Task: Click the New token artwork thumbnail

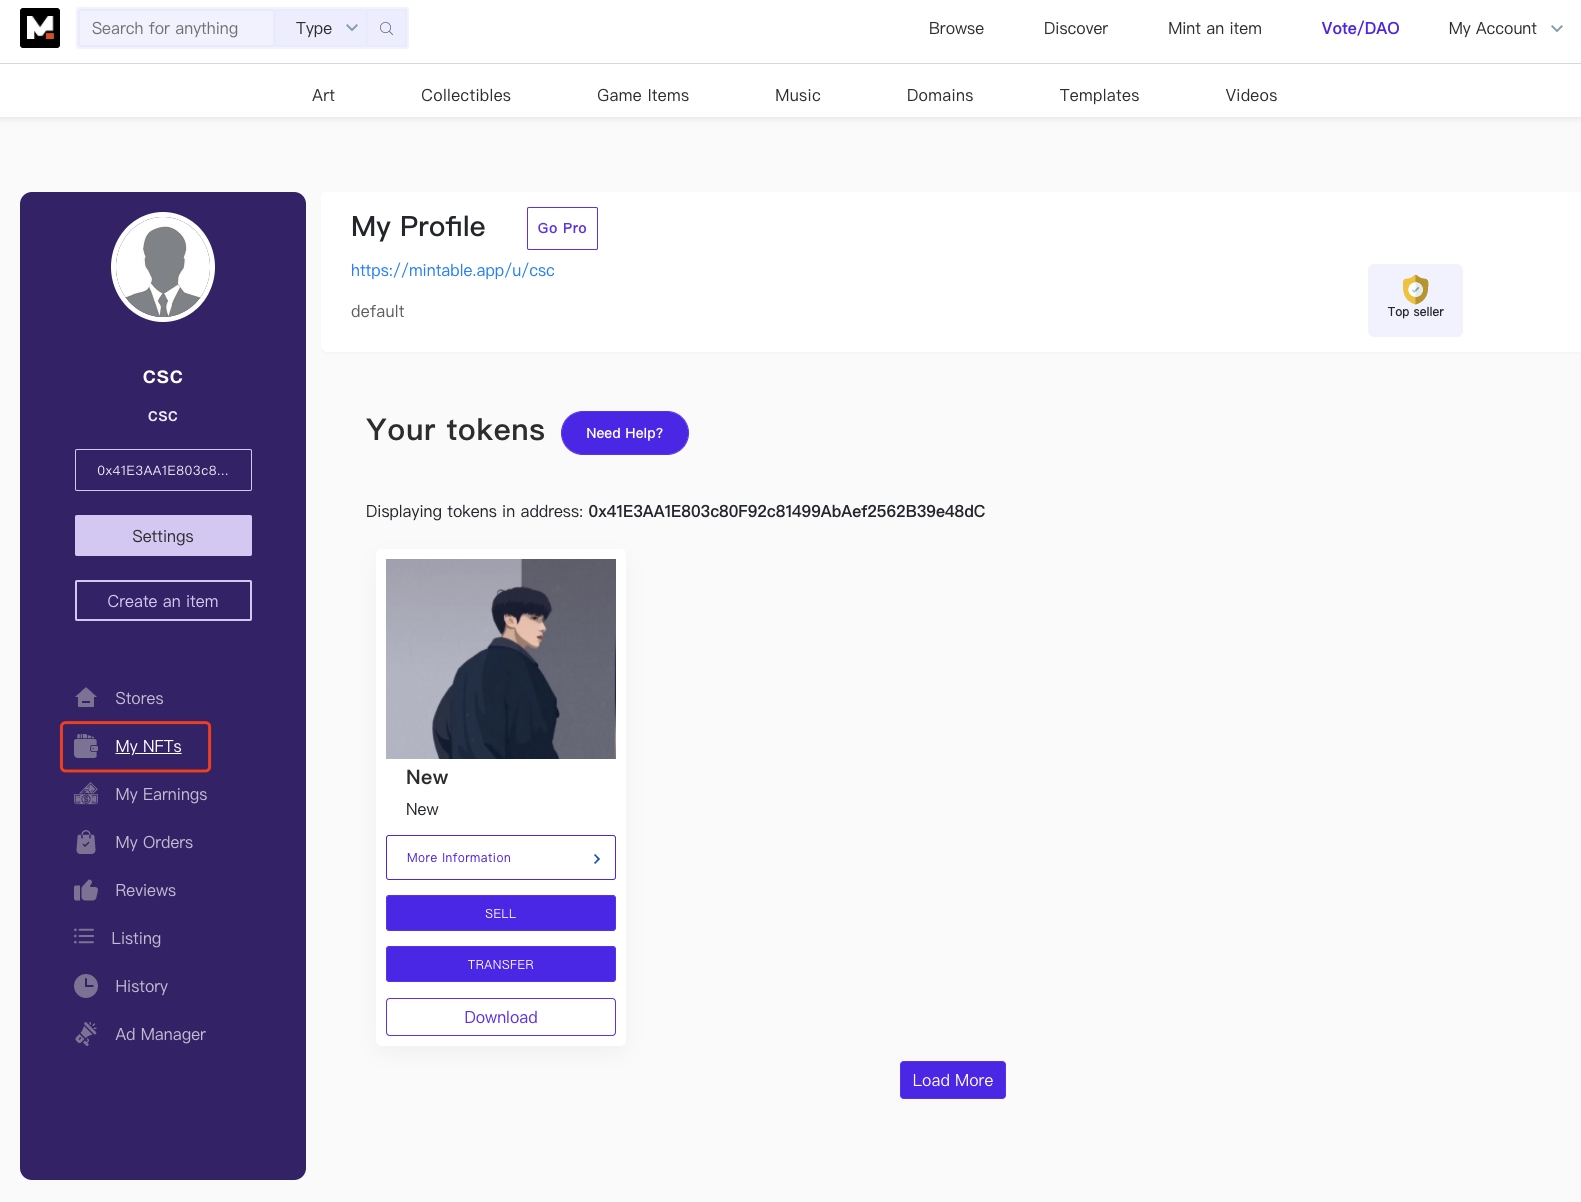Action: (x=501, y=659)
